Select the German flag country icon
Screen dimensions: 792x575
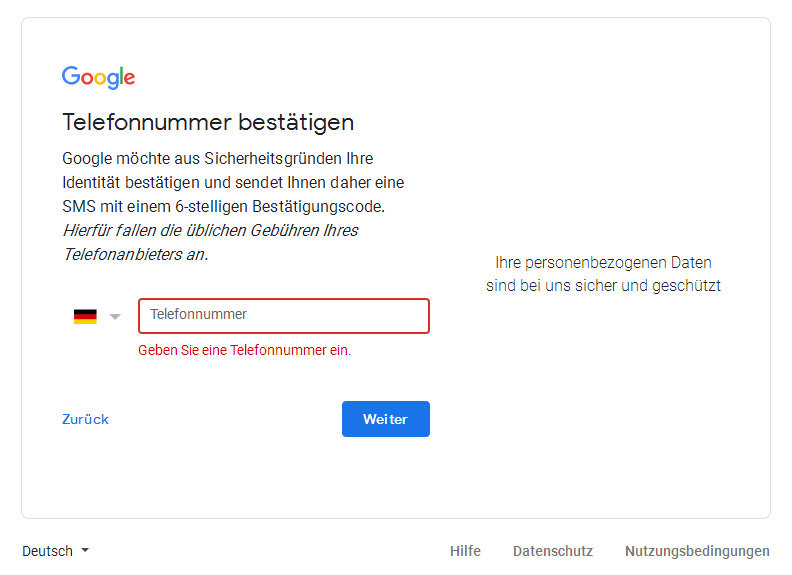(x=85, y=316)
